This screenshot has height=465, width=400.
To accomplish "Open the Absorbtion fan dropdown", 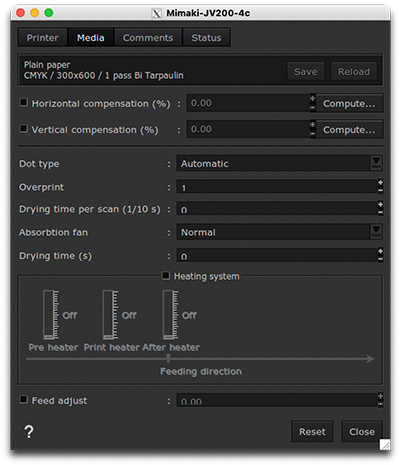I will (x=279, y=232).
